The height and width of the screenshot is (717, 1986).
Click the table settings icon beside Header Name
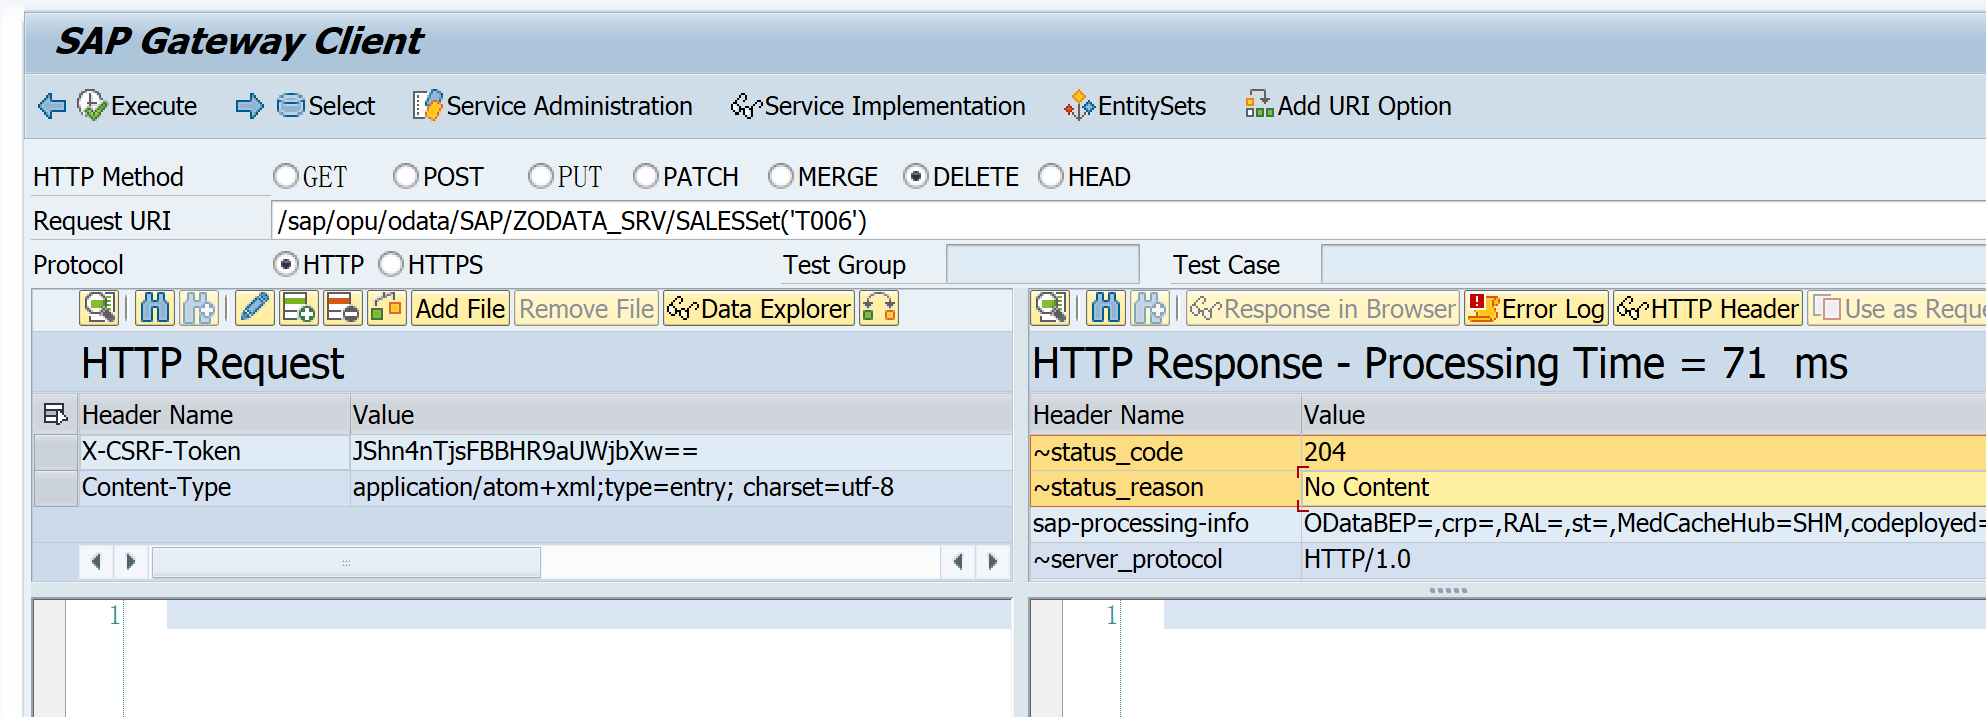pyautogui.click(x=55, y=414)
